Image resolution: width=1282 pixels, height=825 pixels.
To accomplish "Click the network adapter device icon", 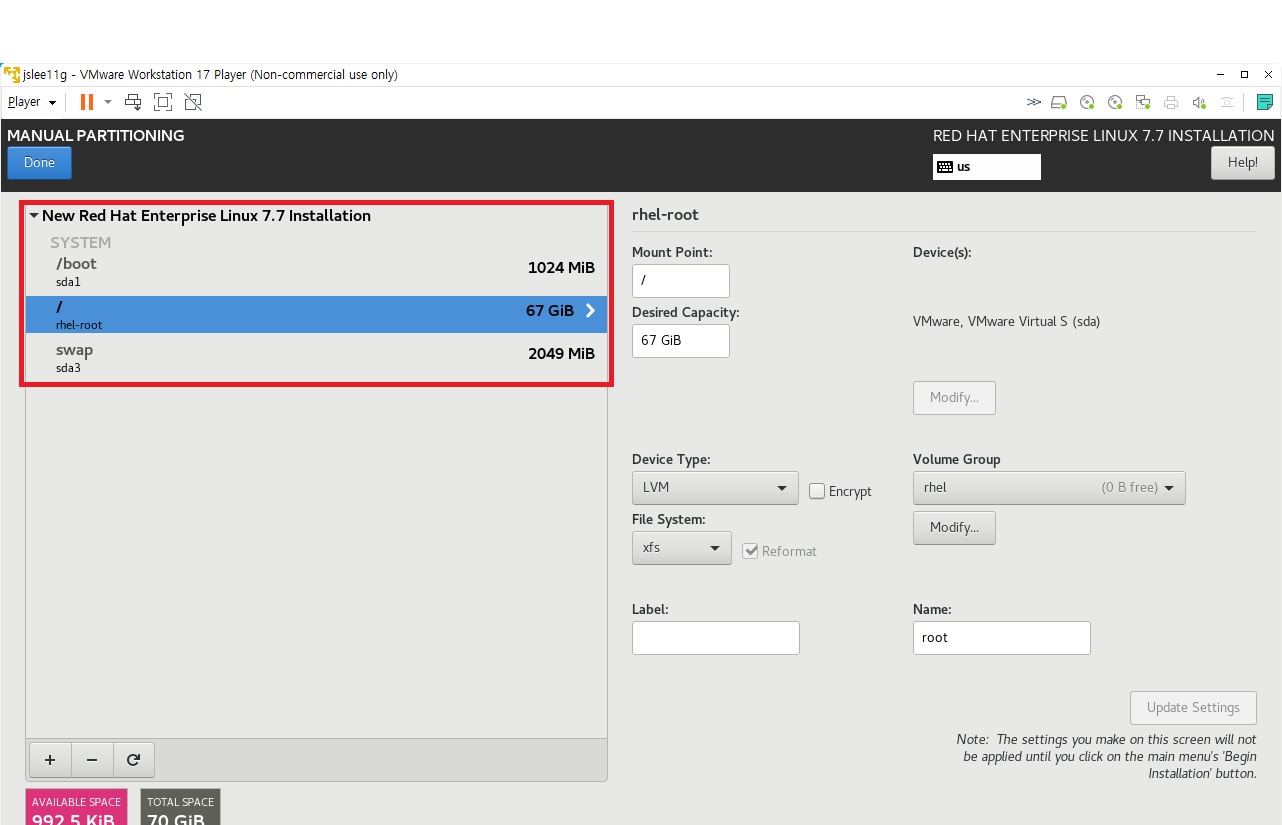I will click(x=1143, y=102).
